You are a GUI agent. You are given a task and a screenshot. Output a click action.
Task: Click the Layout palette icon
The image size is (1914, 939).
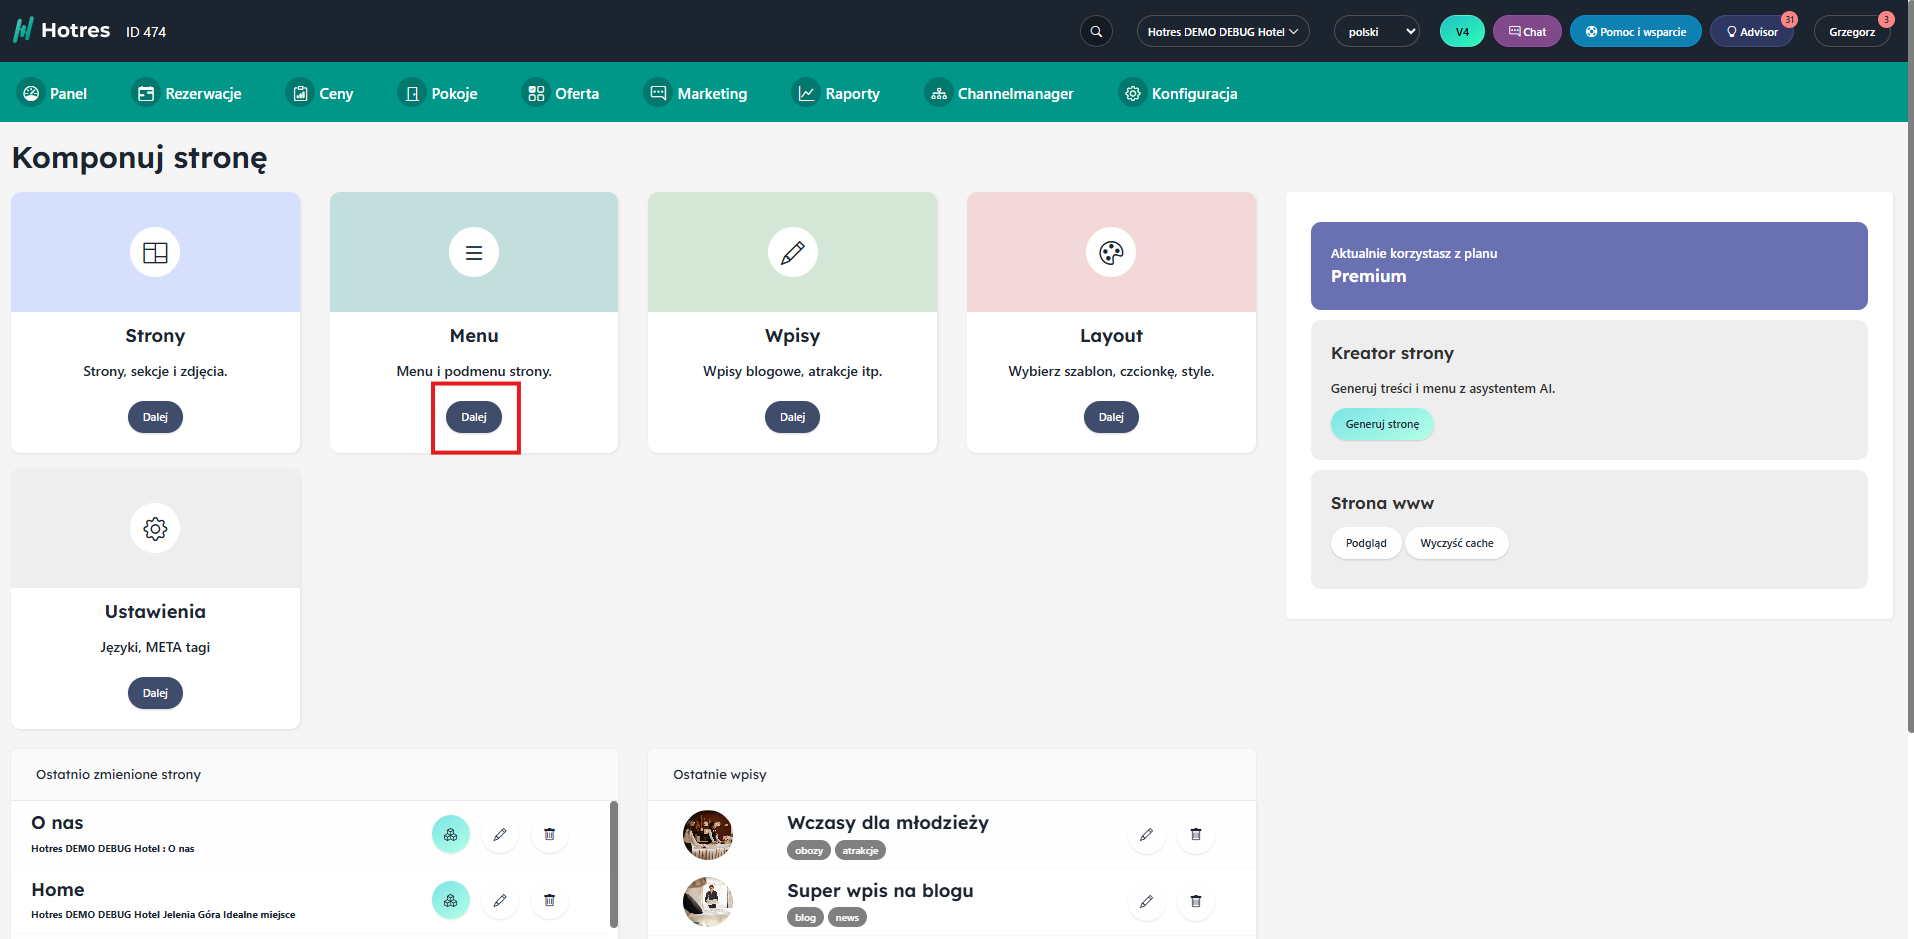tap(1111, 253)
